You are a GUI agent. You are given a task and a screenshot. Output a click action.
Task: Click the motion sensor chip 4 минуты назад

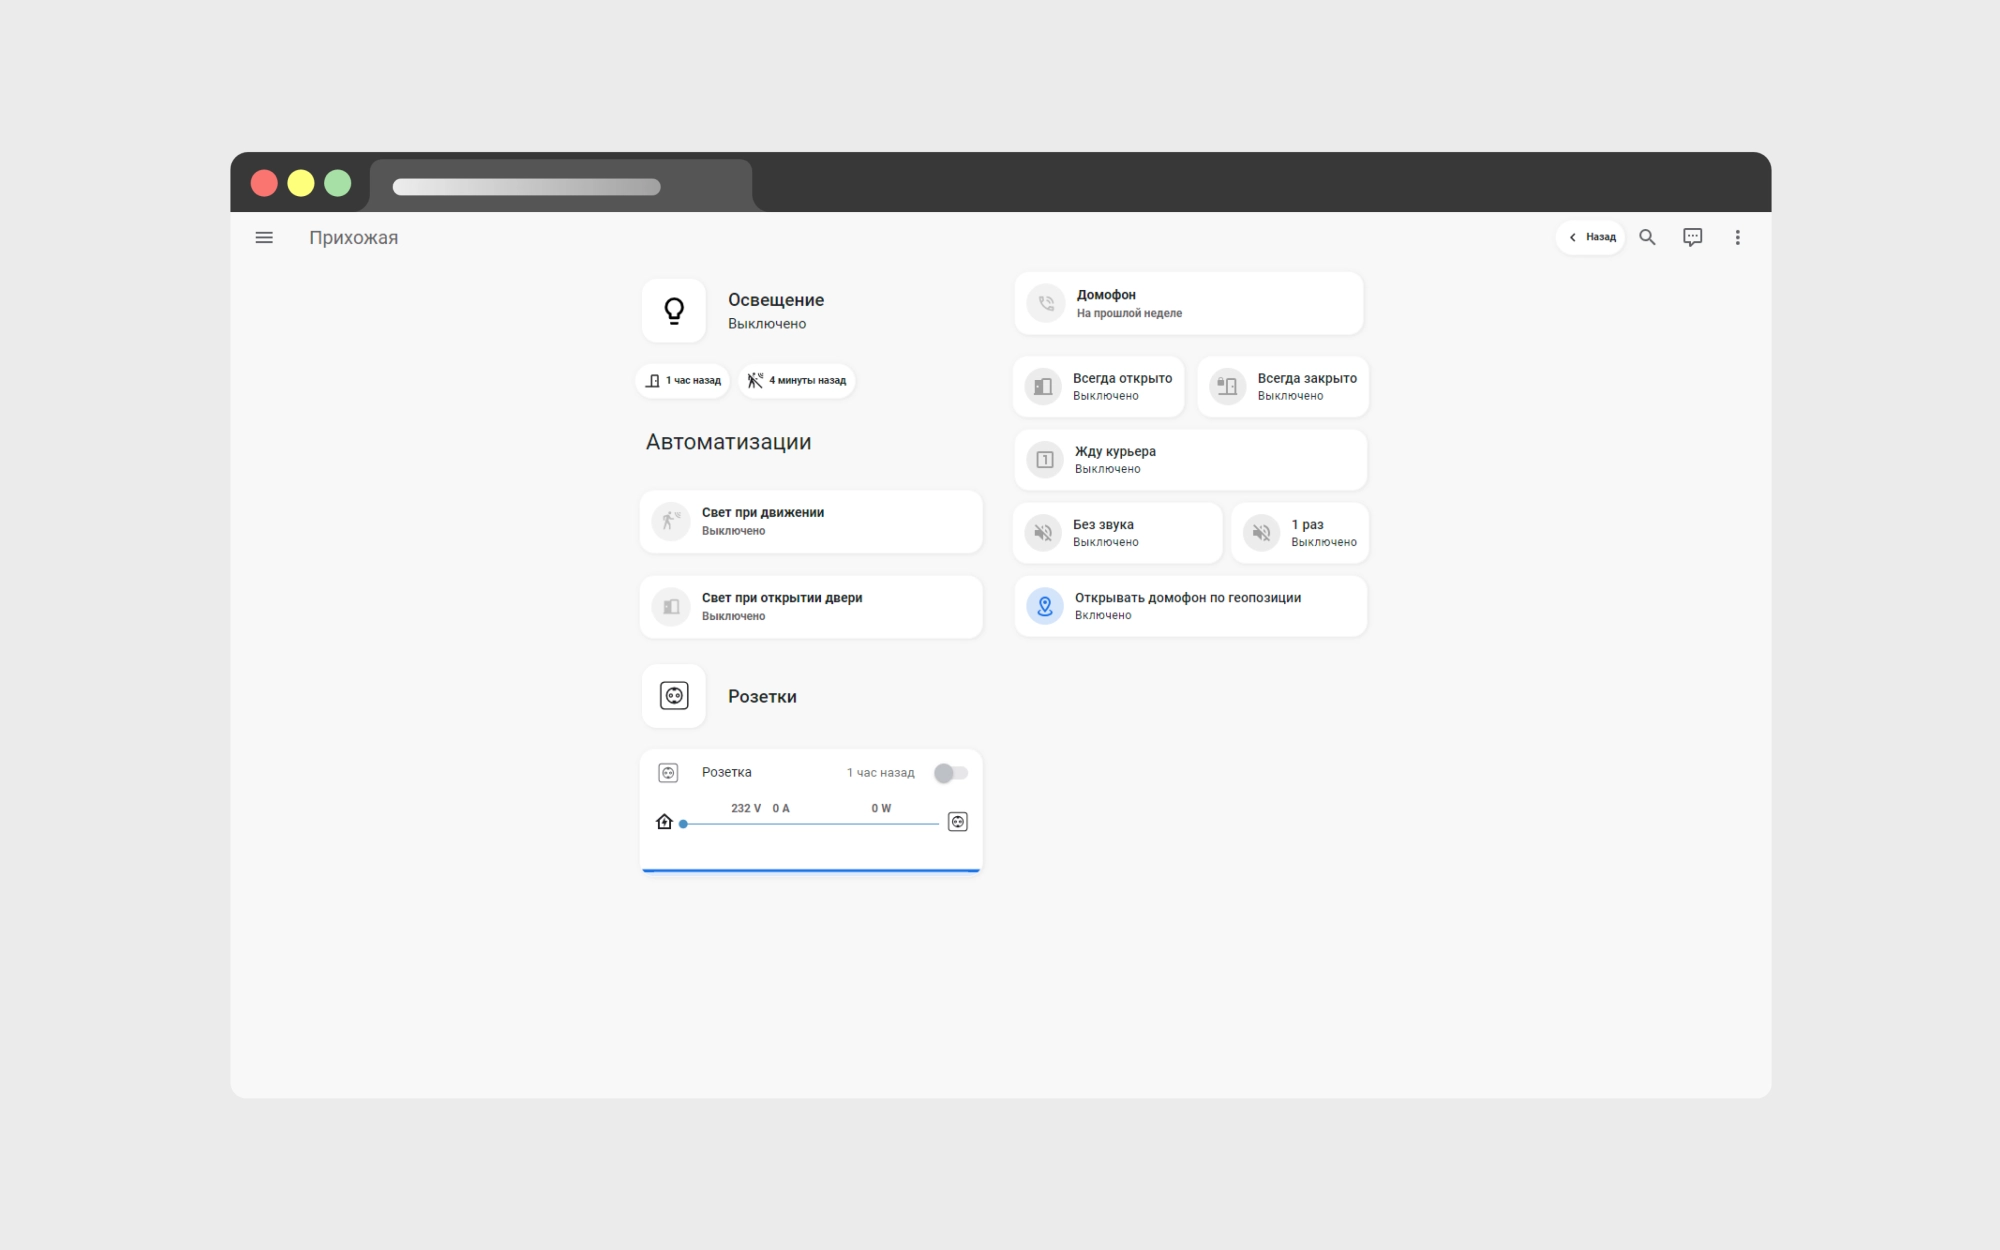coord(796,381)
